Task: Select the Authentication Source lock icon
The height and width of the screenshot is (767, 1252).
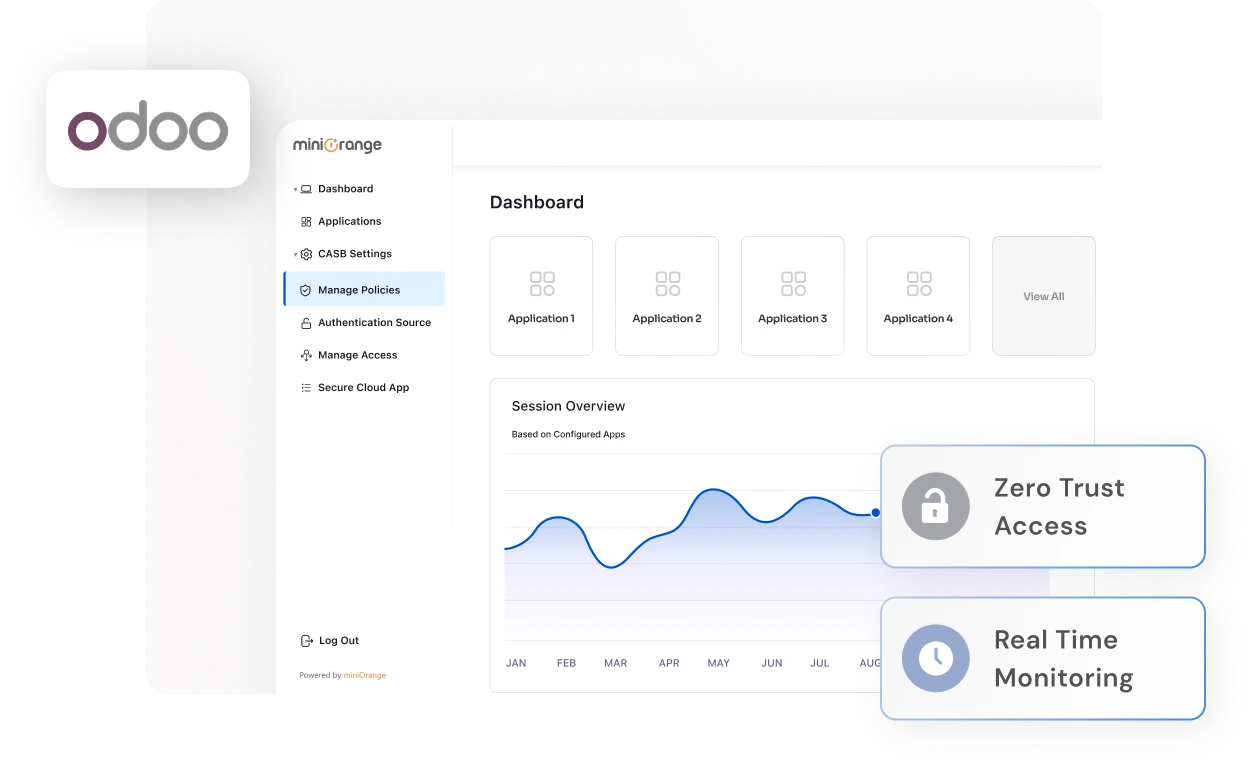Action: tap(306, 322)
